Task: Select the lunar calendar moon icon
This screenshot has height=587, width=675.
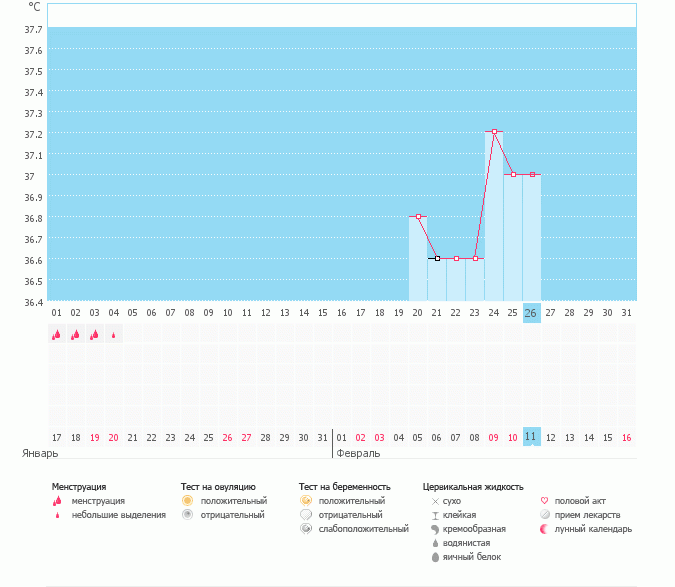Action: pyautogui.click(x=544, y=528)
